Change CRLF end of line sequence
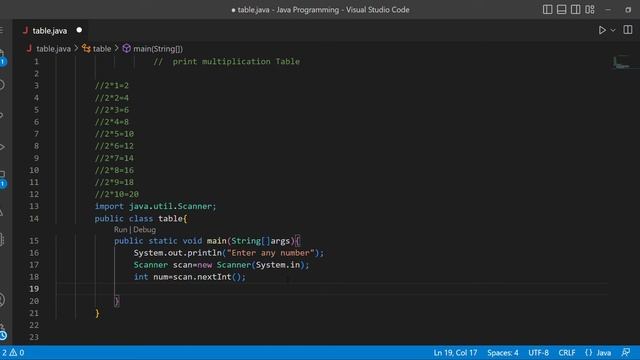Viewport: 640px width, 360px height. [567, 353]
